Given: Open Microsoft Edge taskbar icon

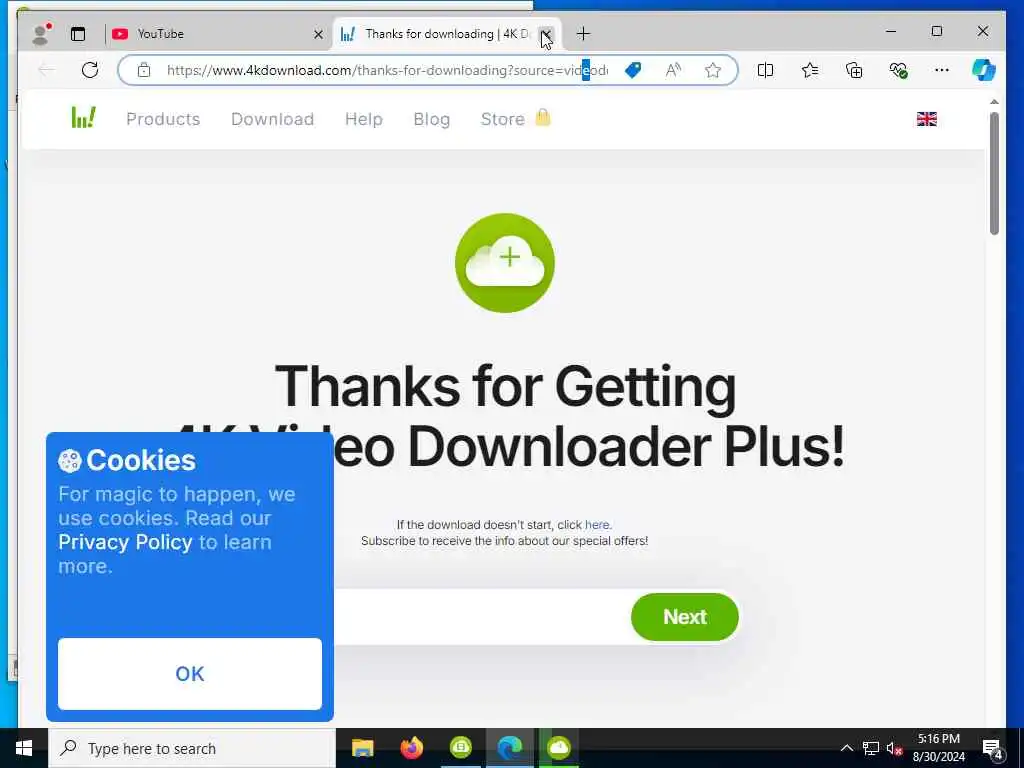Looking at the screenshot, I should [x=509, y=748].
